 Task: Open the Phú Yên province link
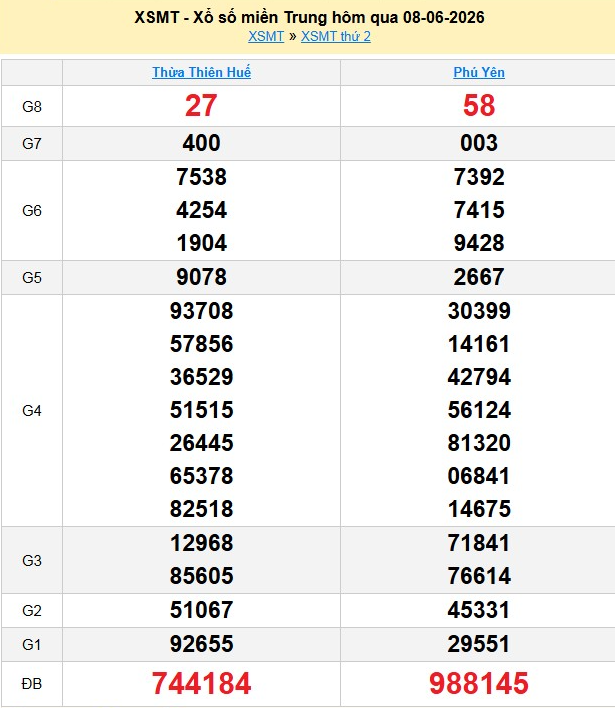pyautogui.click(x=479, y=72)
